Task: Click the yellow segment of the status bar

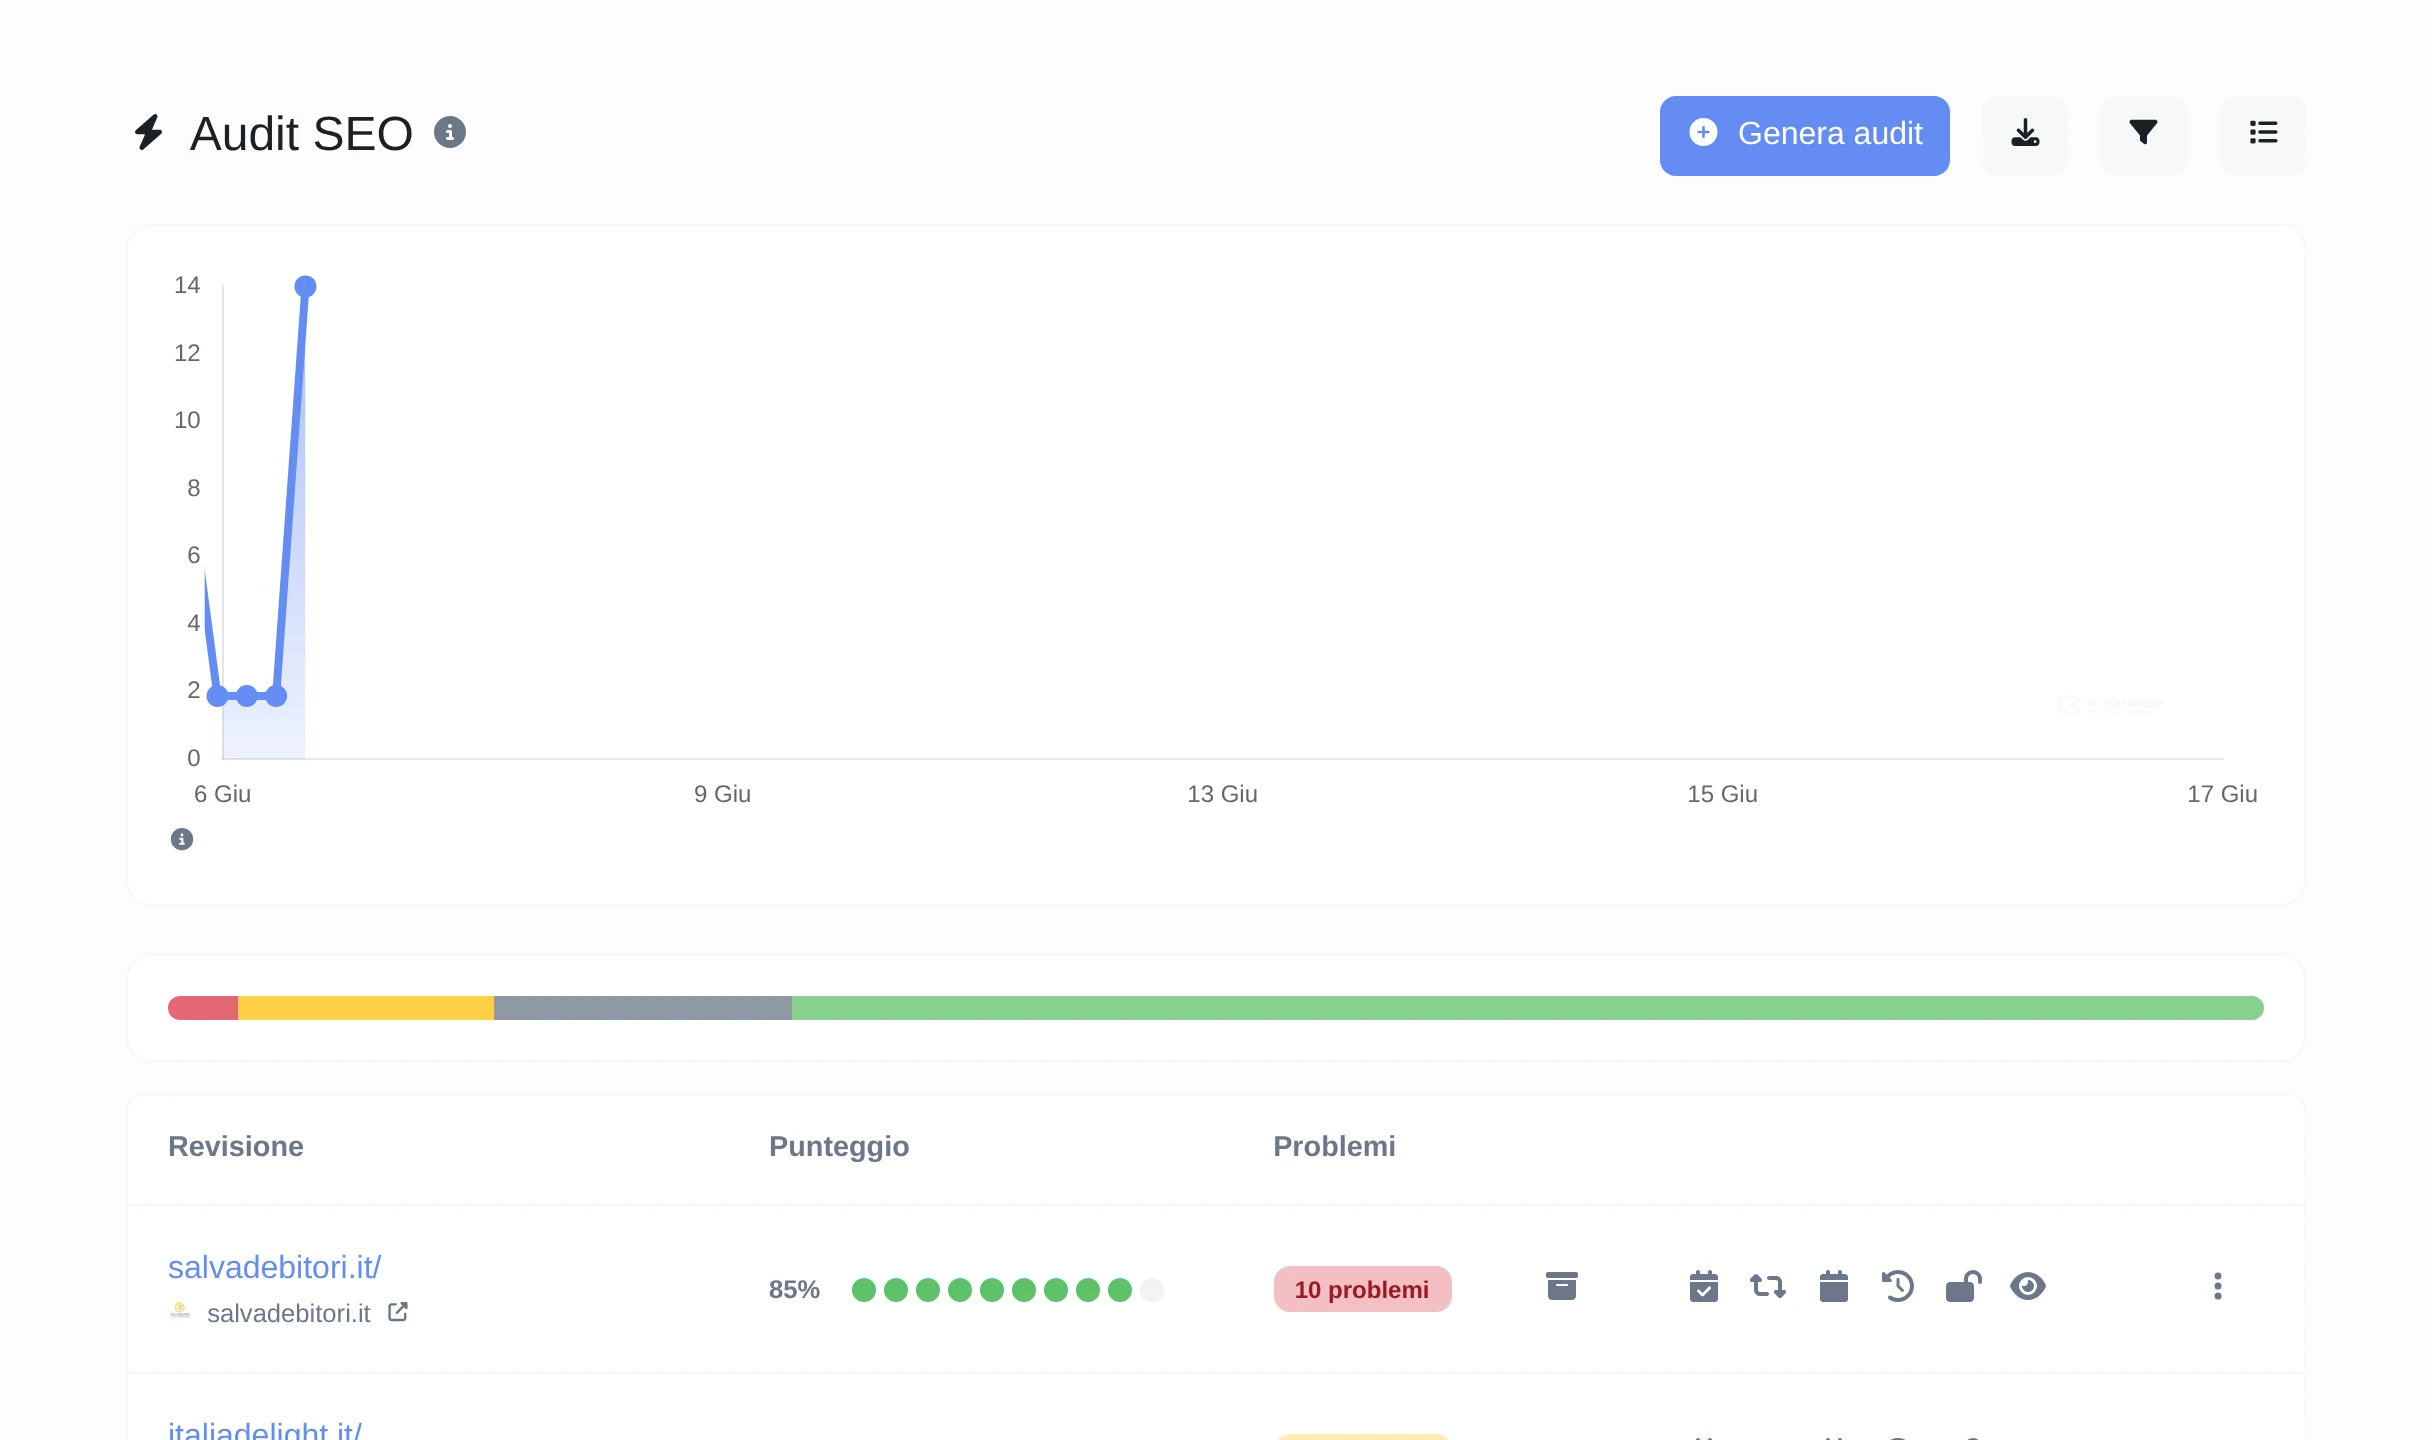Action: [366, 1008]
